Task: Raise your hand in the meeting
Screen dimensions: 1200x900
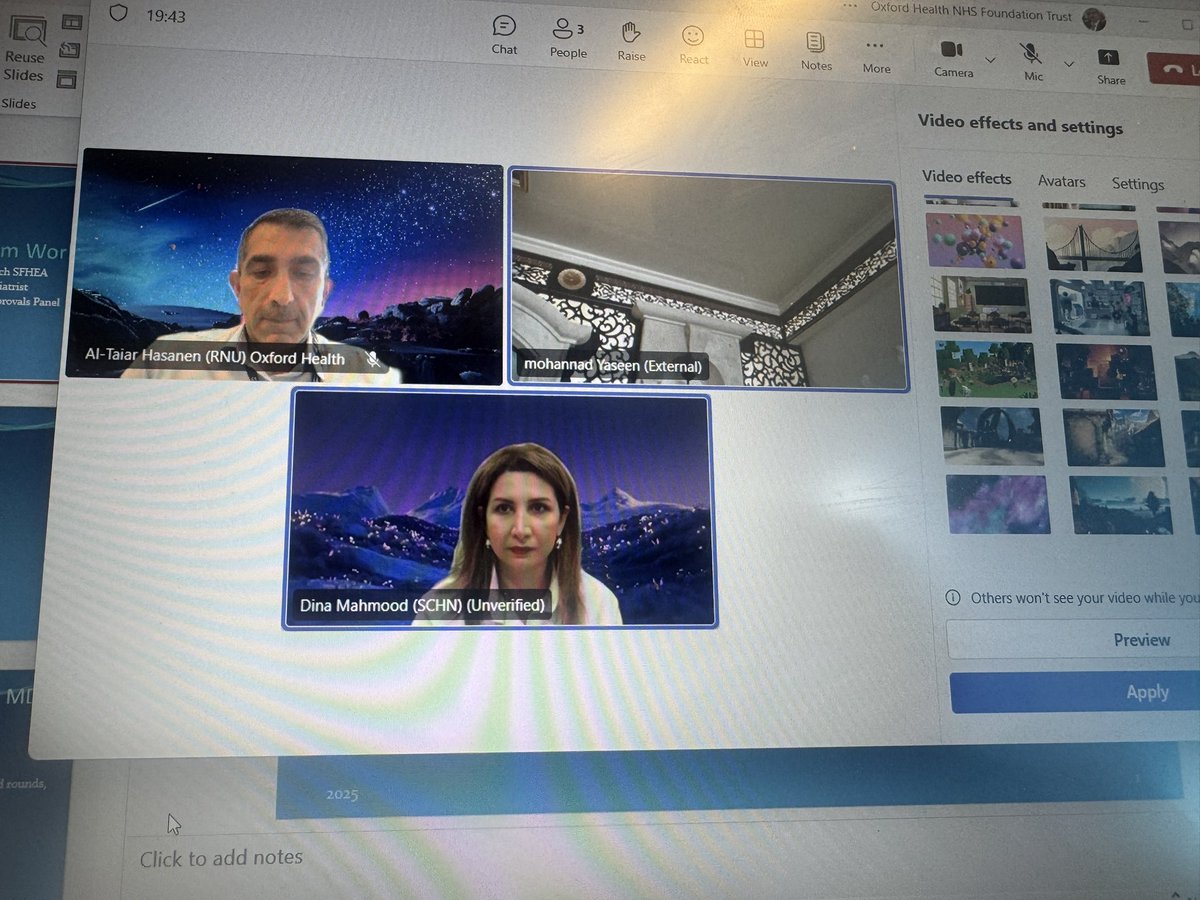Action: pos(631,41)
